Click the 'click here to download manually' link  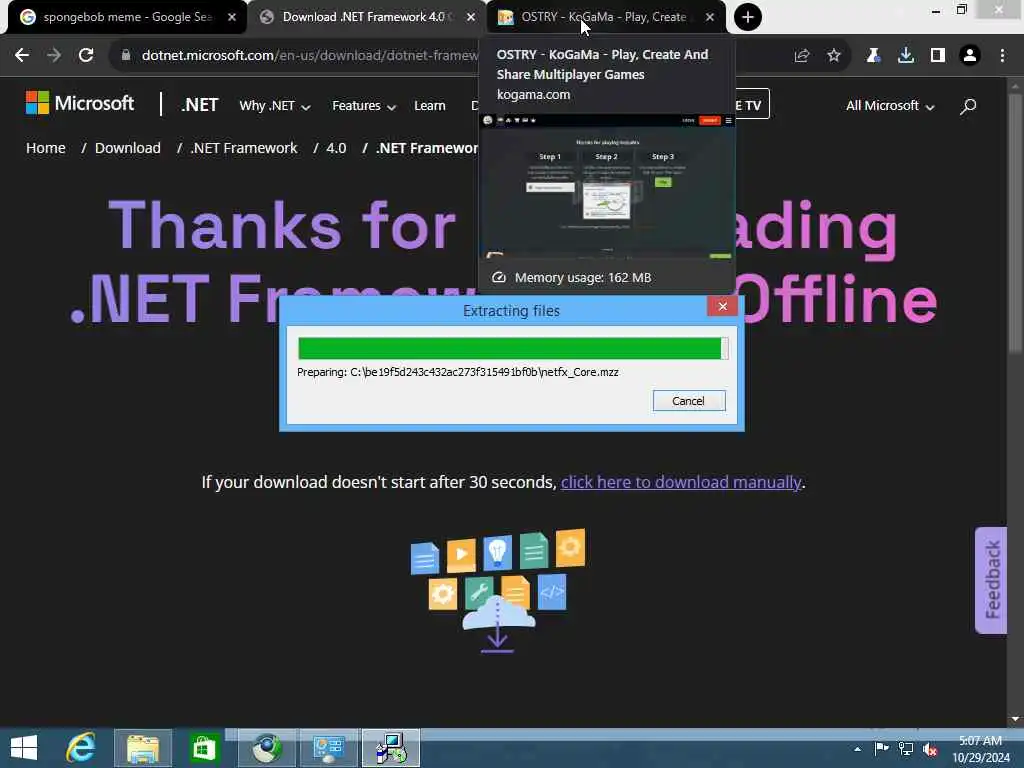tap(680, 482)
